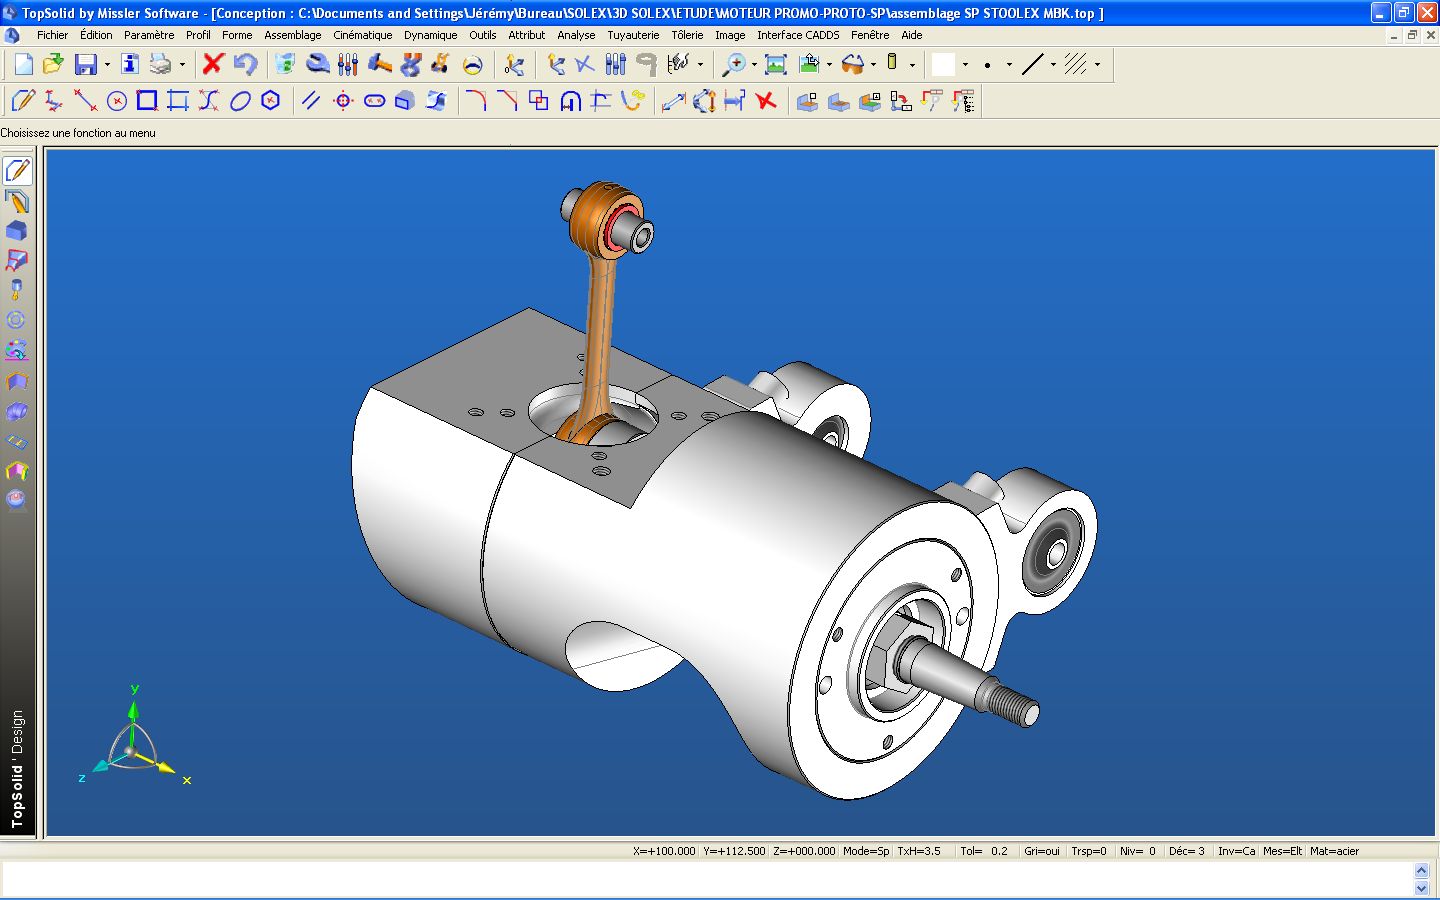The image size is (1440, 900).
Task: Click the red delete (X) icon in the toolbar
Action: (211, 63)
